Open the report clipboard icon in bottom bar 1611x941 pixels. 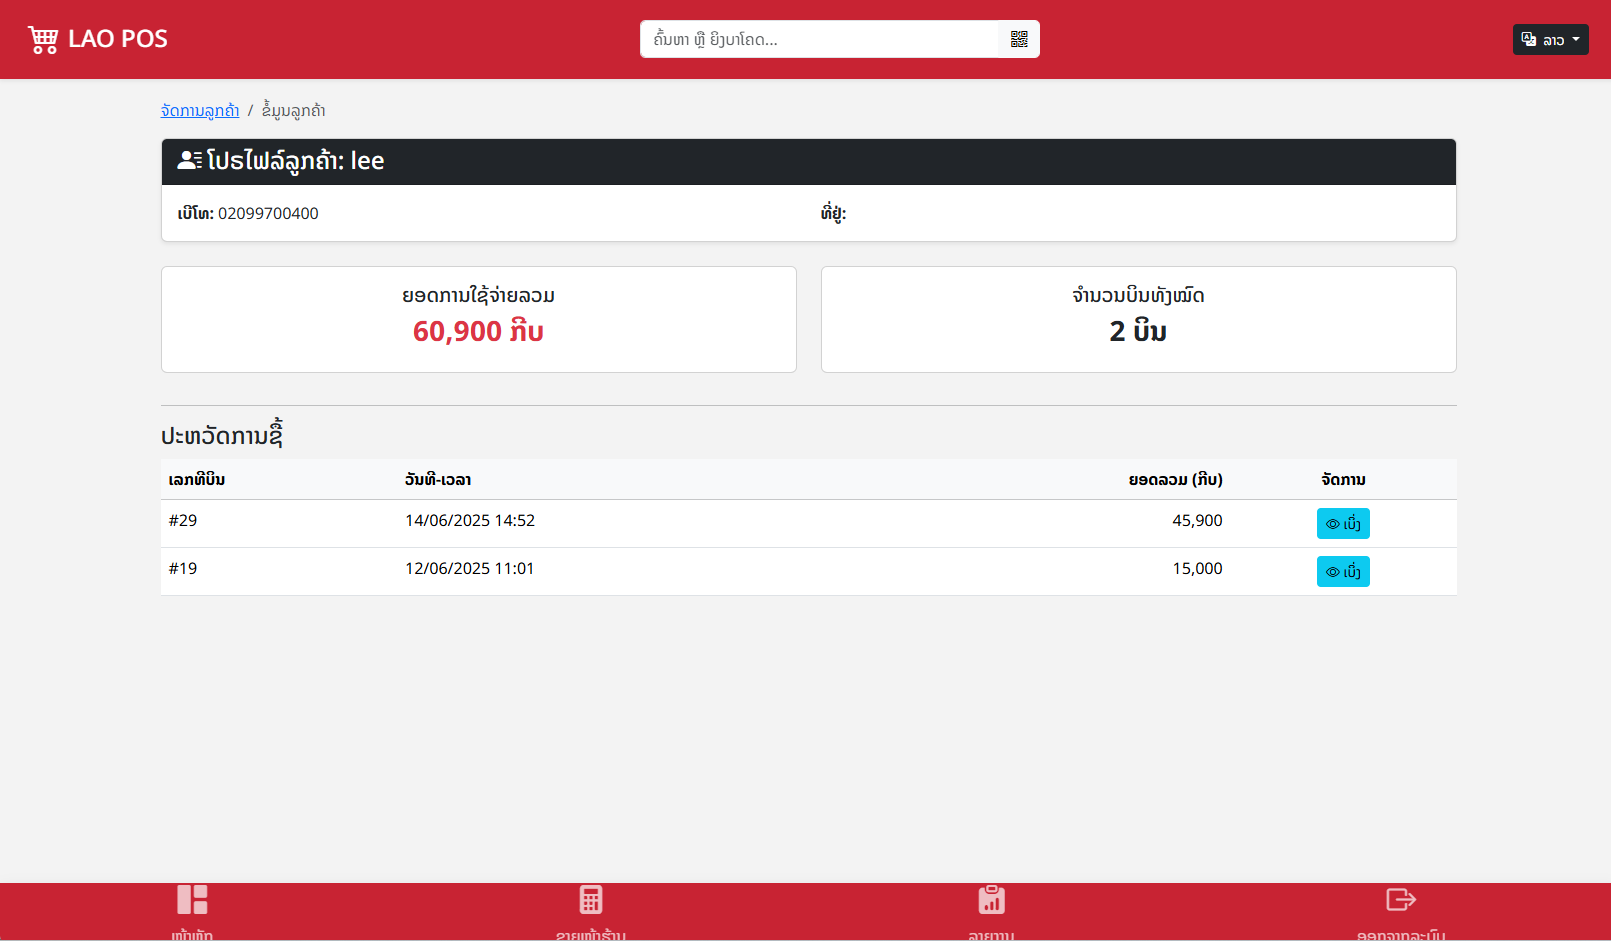(x=991, y=900)
